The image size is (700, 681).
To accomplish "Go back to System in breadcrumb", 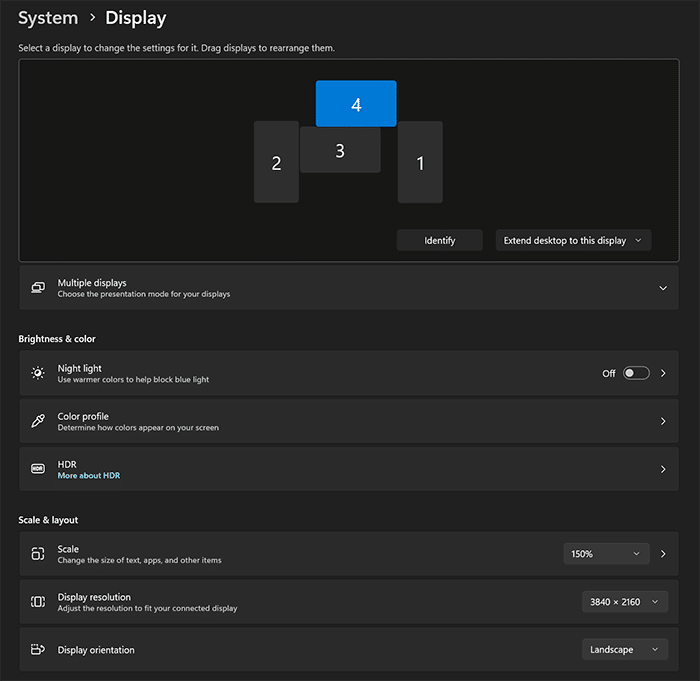I will coord(48,18).
